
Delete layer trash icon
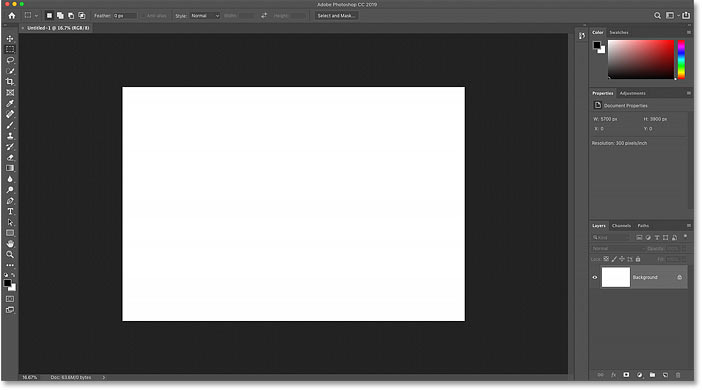[x=678, y=375]
